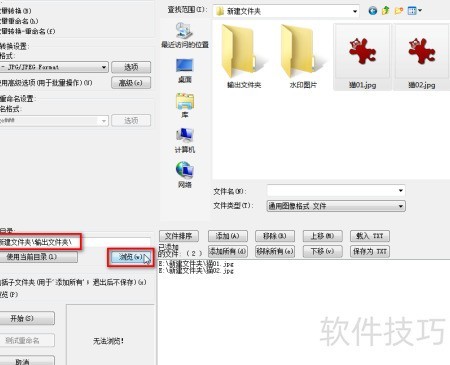Click the 添加(A) add button
450x365 pixels.
pos(228,236)
